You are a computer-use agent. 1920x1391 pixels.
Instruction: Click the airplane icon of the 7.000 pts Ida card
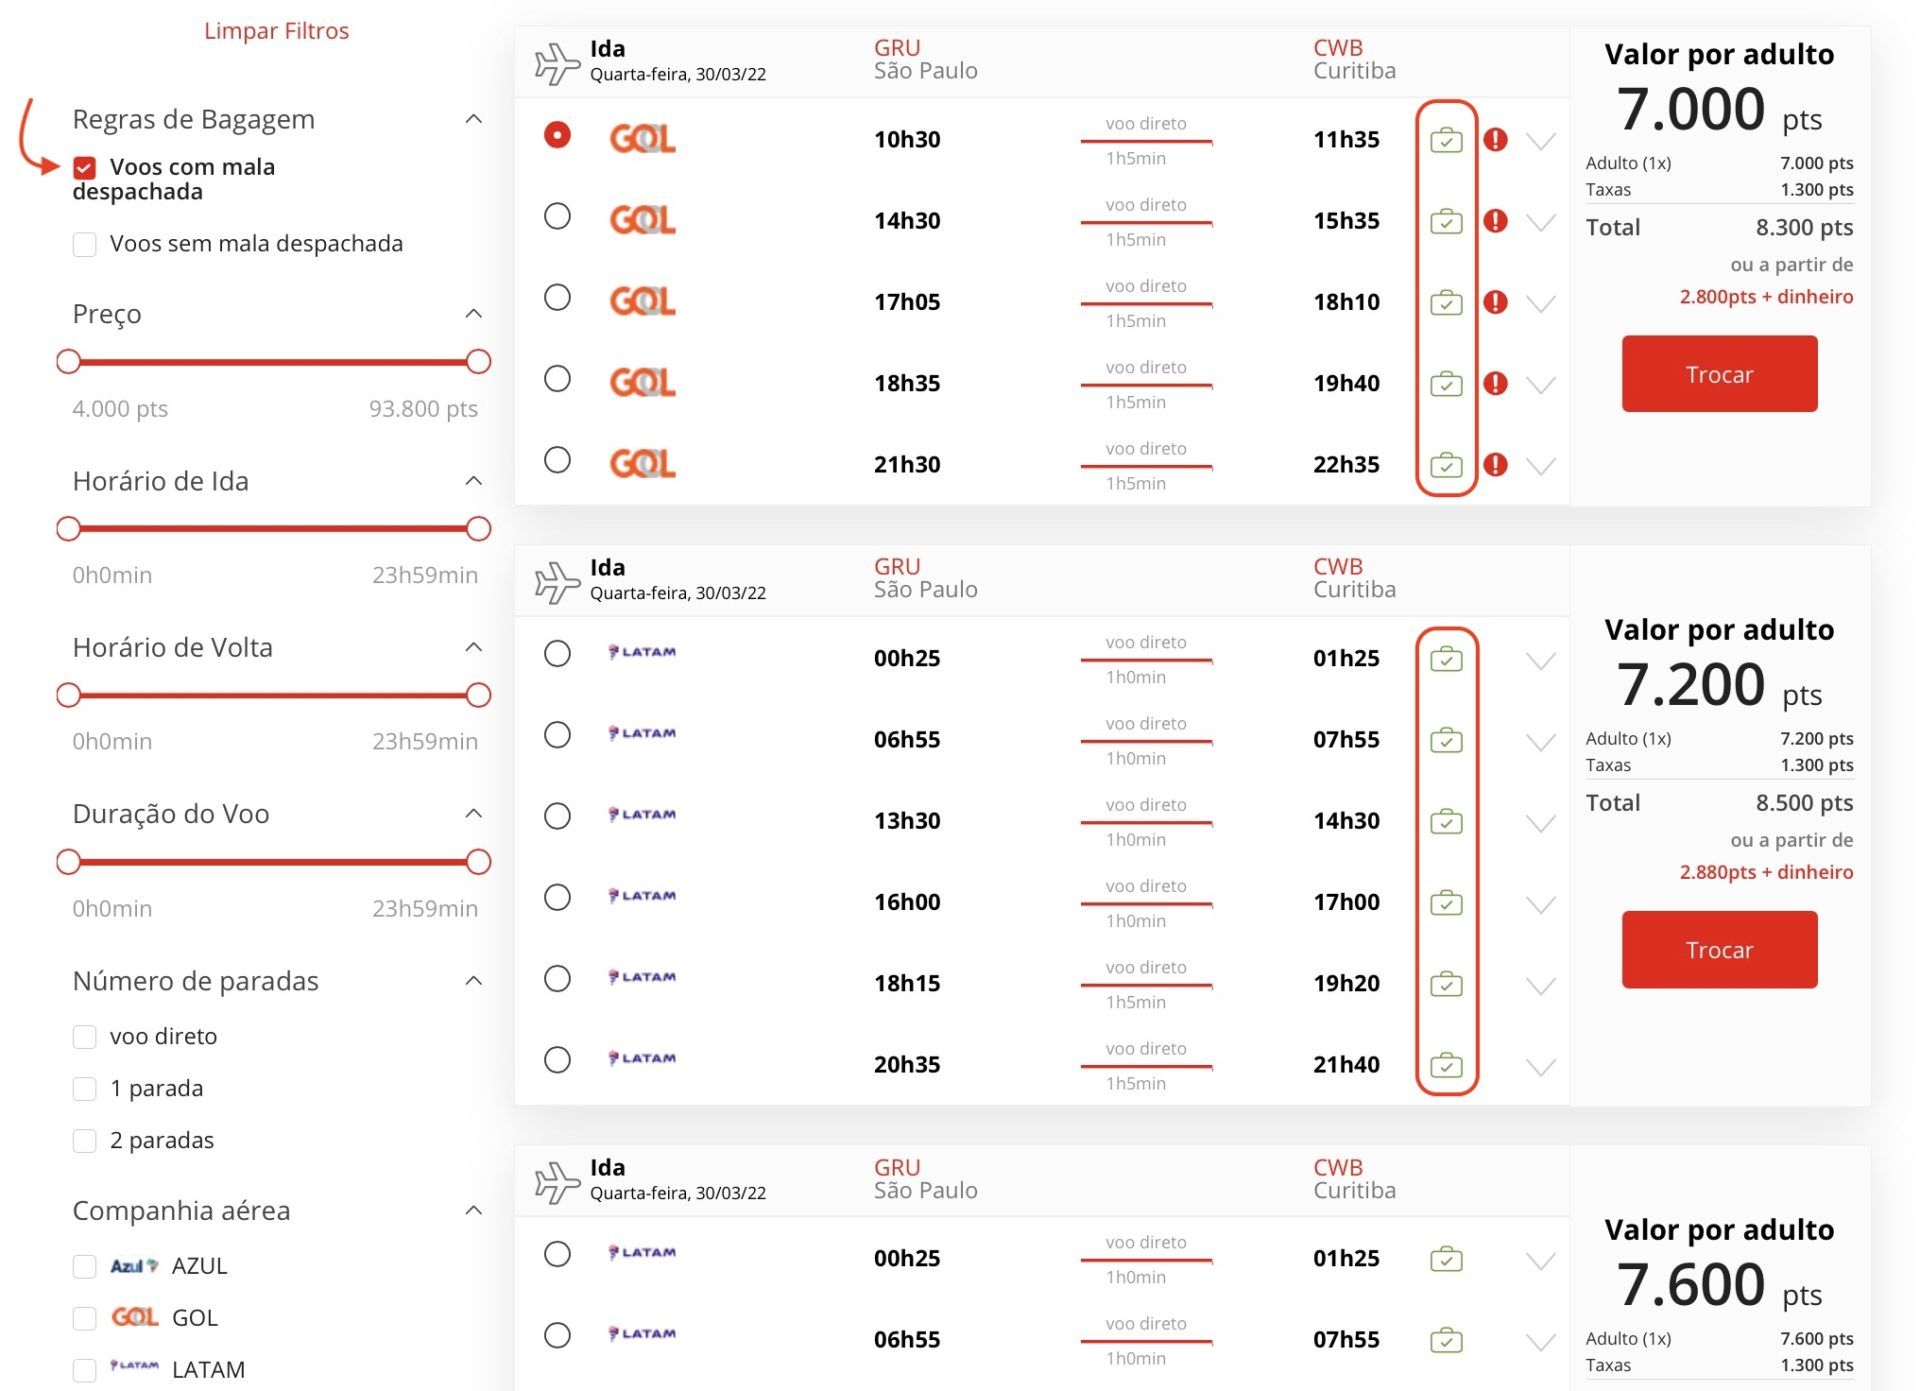(x=557, y=63)
